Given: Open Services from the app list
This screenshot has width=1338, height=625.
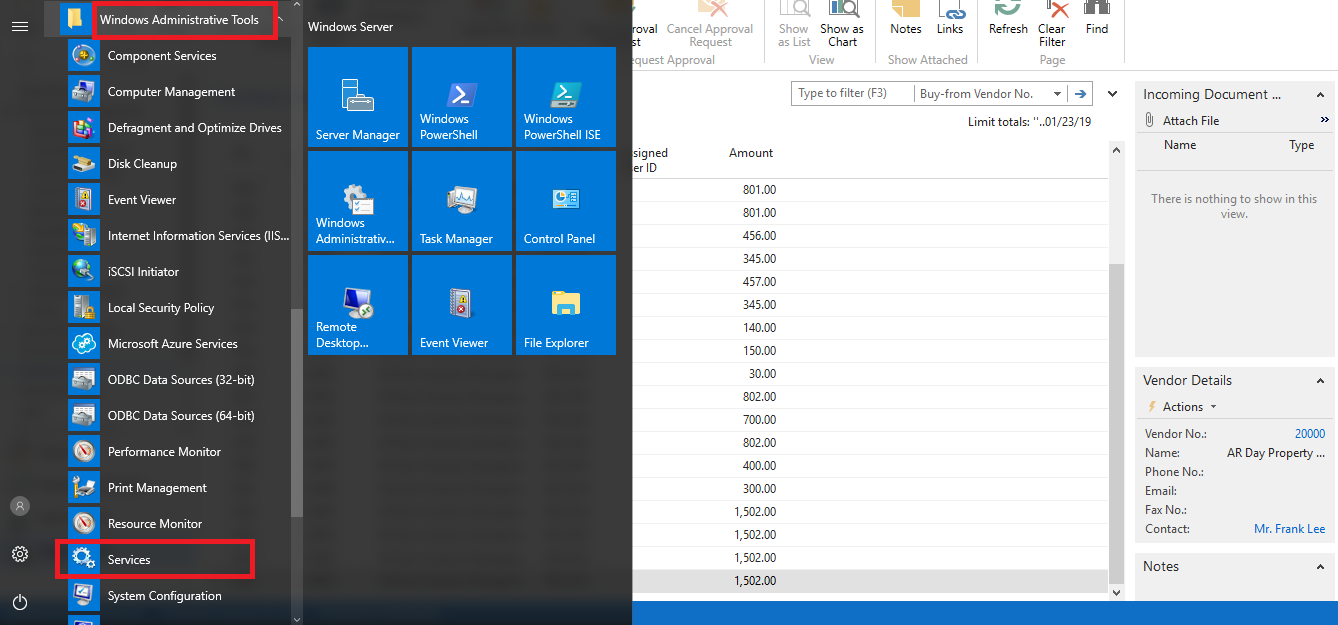Looking at the screenshot, I should pos(178,560).
